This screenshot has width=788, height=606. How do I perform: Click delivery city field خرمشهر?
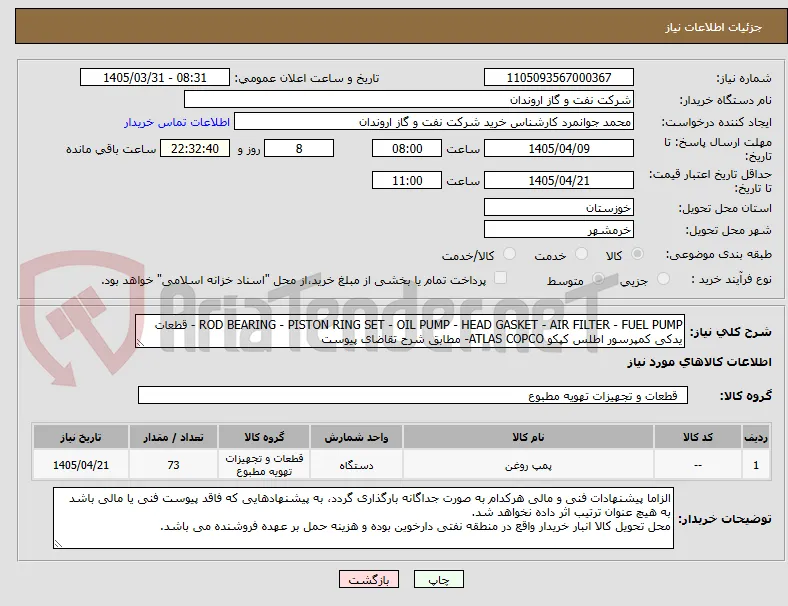559,230
